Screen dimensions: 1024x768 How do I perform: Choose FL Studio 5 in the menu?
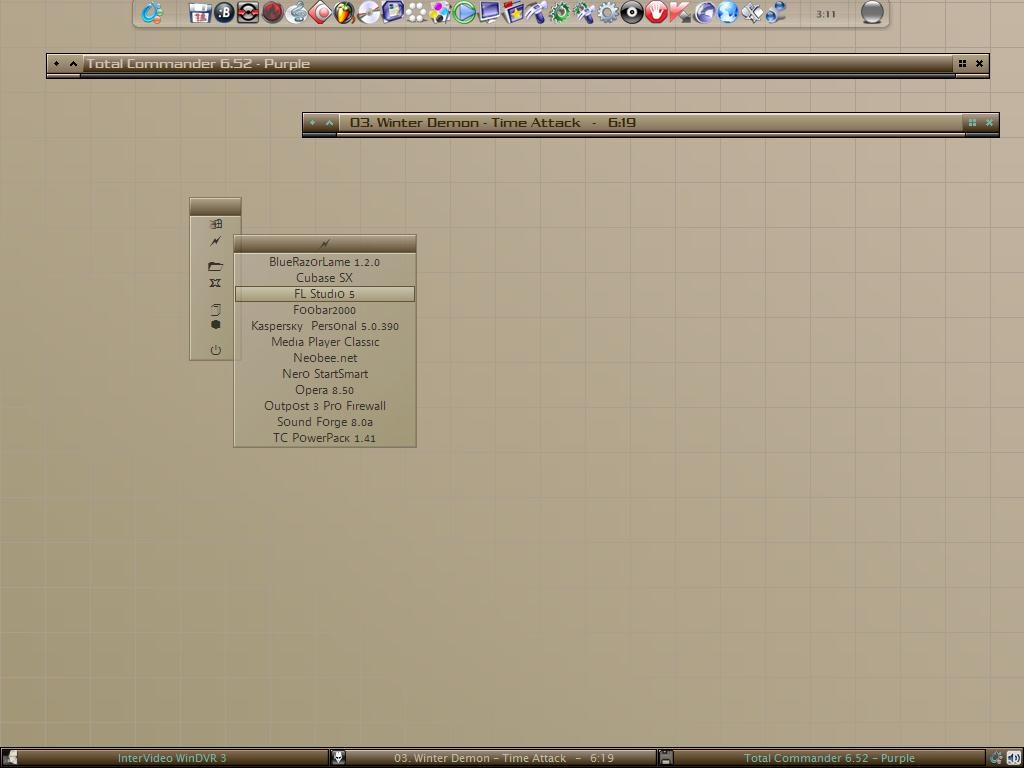click(325, 294)
